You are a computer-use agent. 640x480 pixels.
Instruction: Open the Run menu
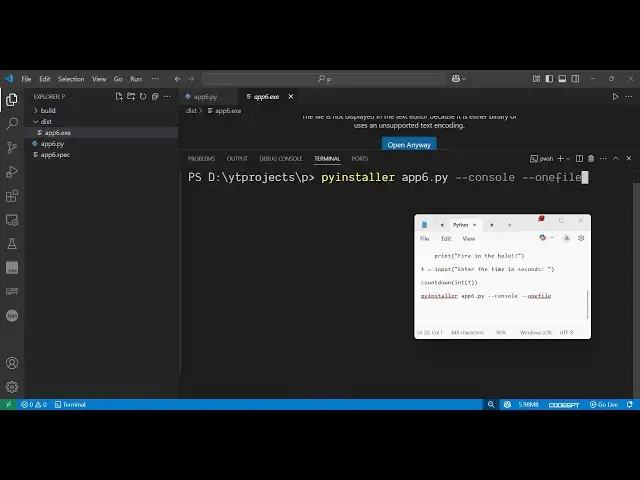pyautogui.click(x=136, y=79)
